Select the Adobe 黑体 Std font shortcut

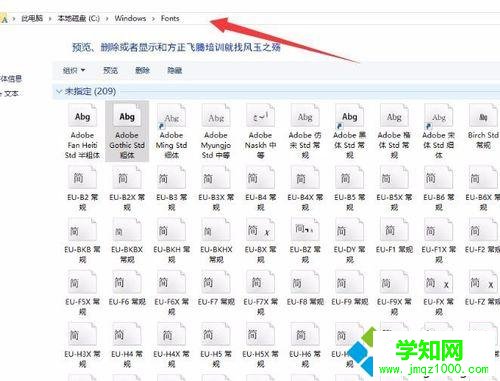click(x=350, y=116)
